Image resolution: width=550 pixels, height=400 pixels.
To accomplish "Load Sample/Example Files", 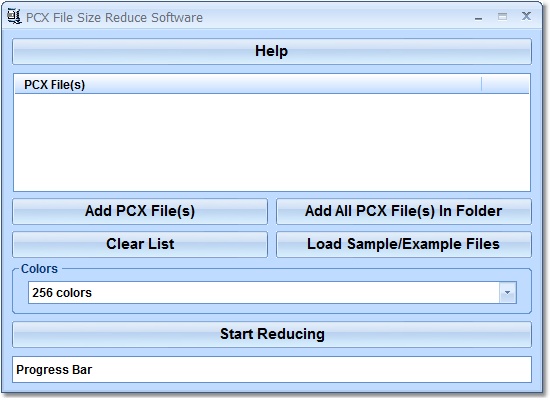I will pos(404,244).
